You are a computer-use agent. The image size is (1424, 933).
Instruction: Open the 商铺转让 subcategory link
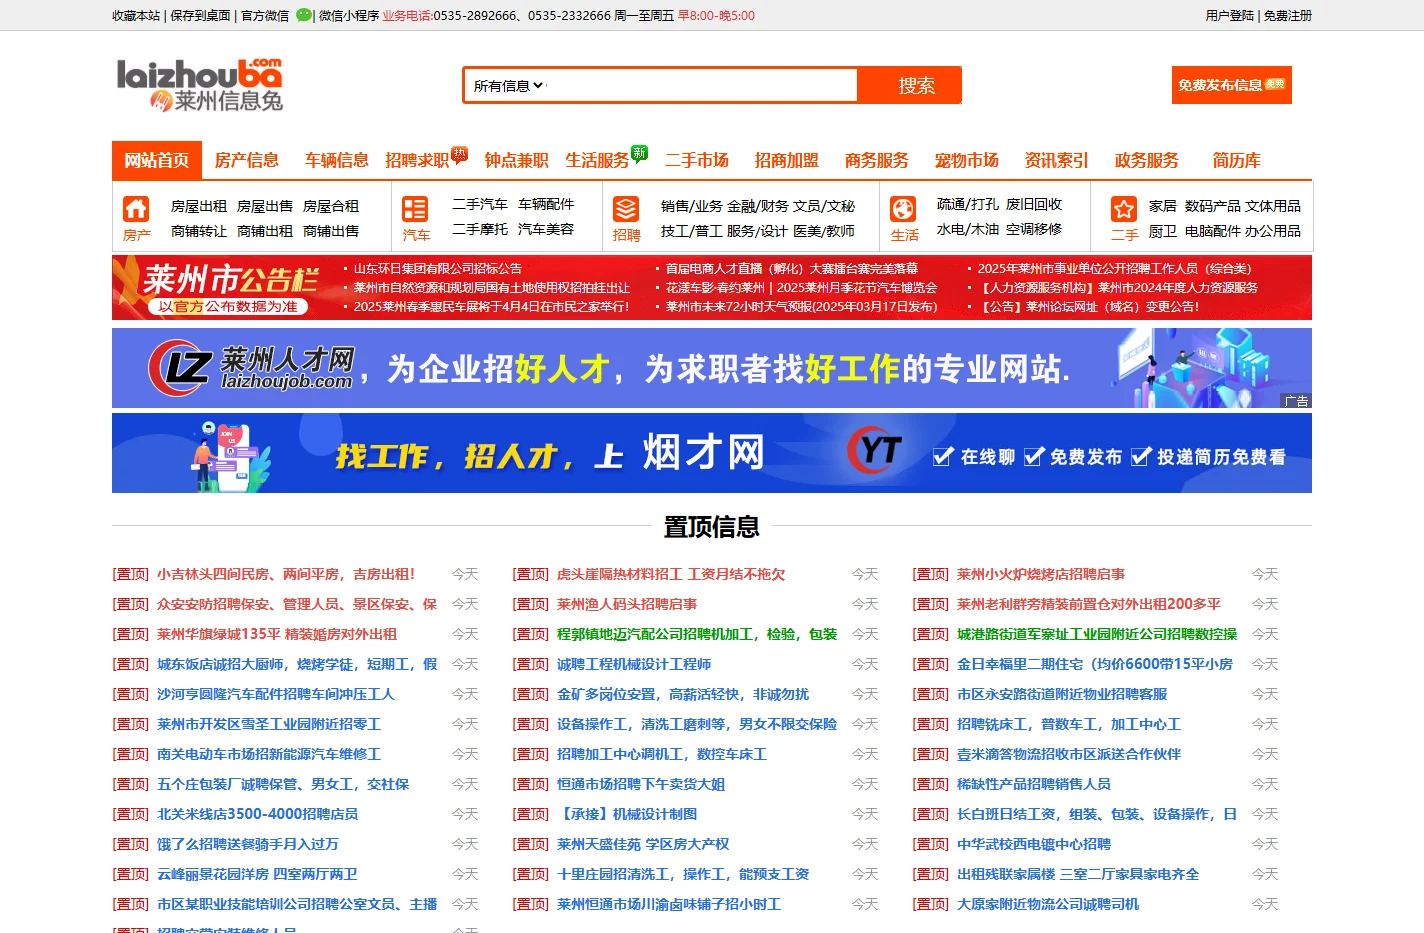[199, 231]
